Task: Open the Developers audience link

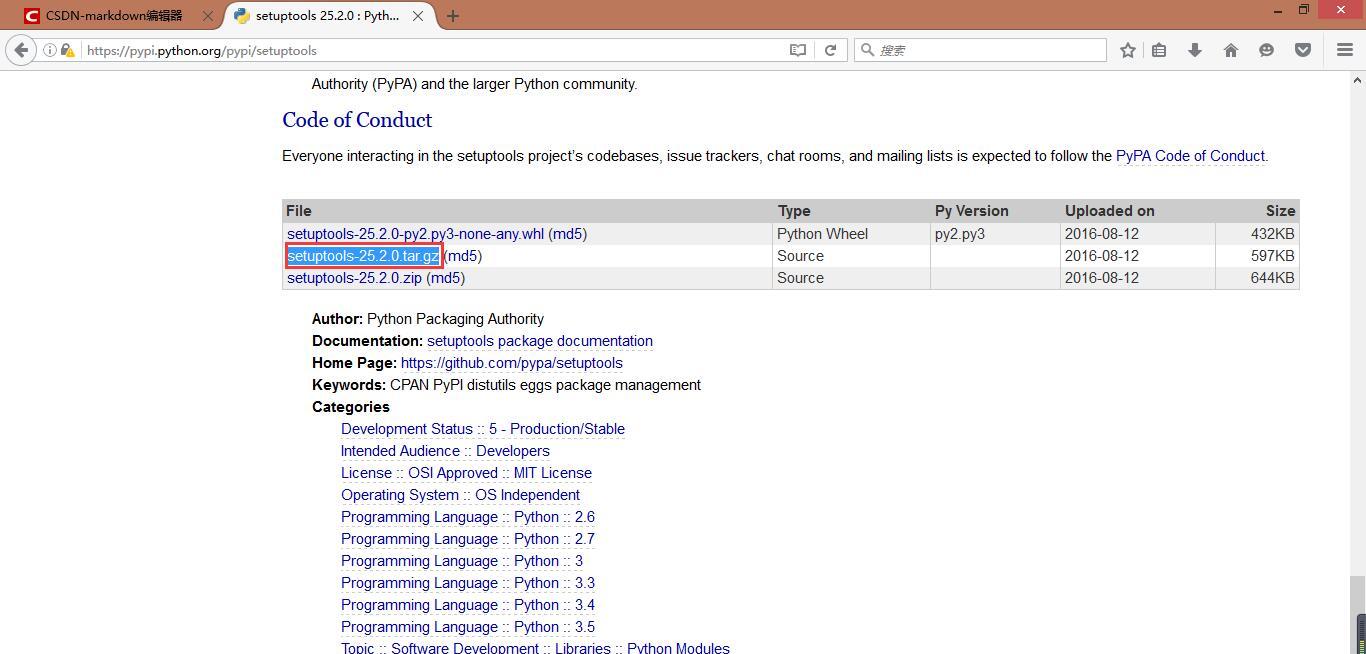Action: pos(513,451)
